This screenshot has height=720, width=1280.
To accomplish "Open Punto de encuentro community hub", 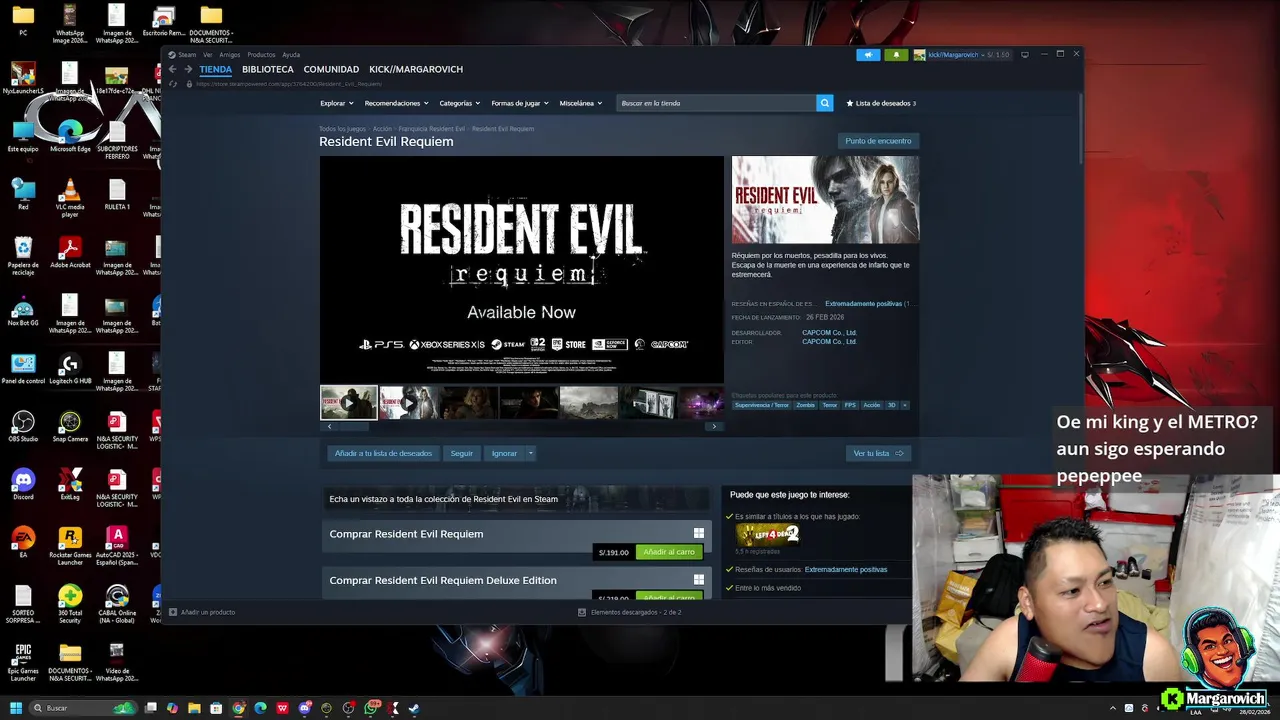I will point(878,141).
